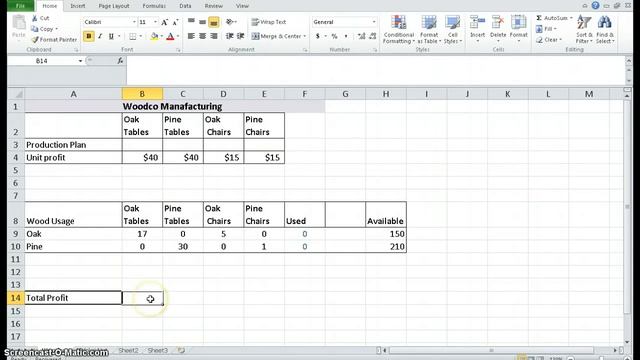Click the Insert cells icon
Image resolution: width=640 pixels, height=360 pixels.
(x=477, y=22)
